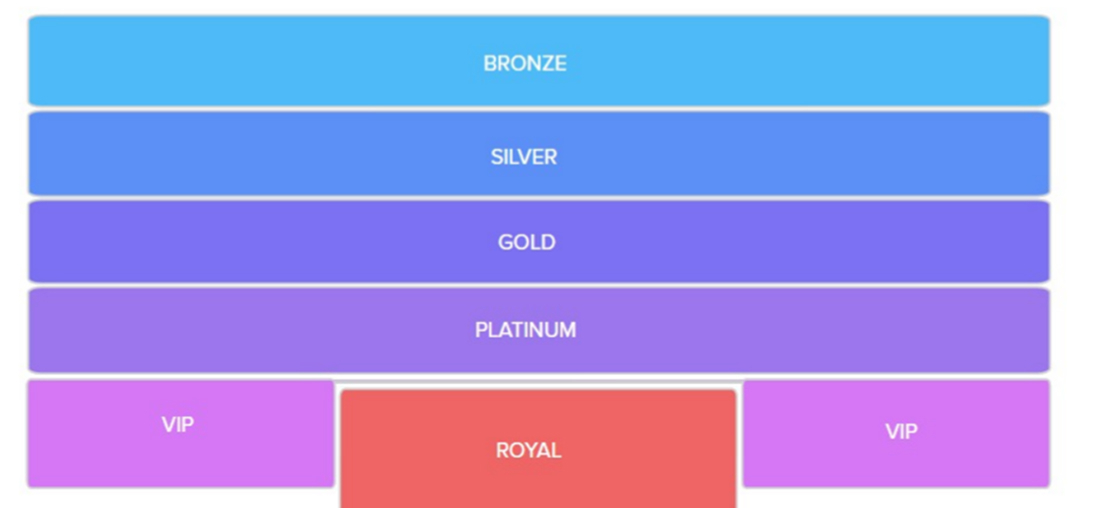
Task: Click the ROYAL text label
Action: point(528,450)
